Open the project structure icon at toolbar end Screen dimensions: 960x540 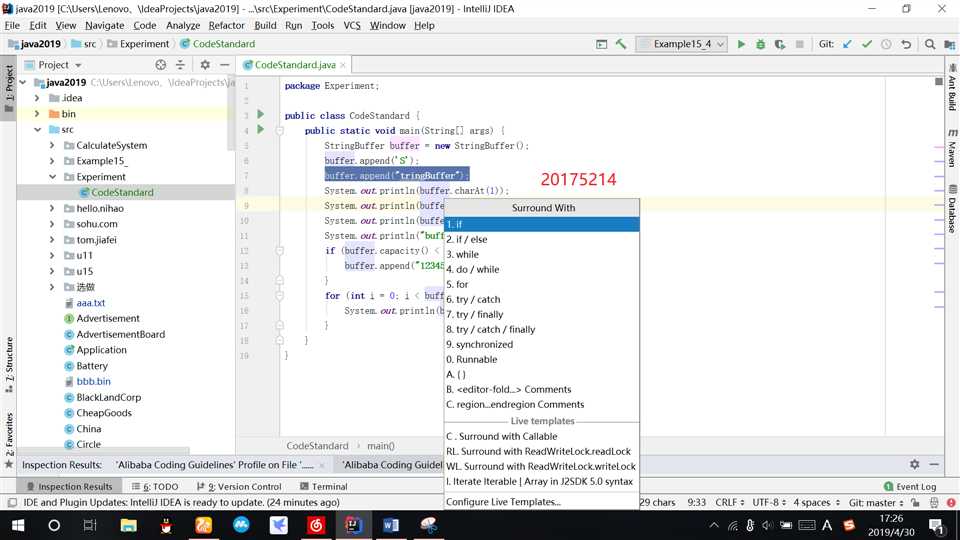950,44
